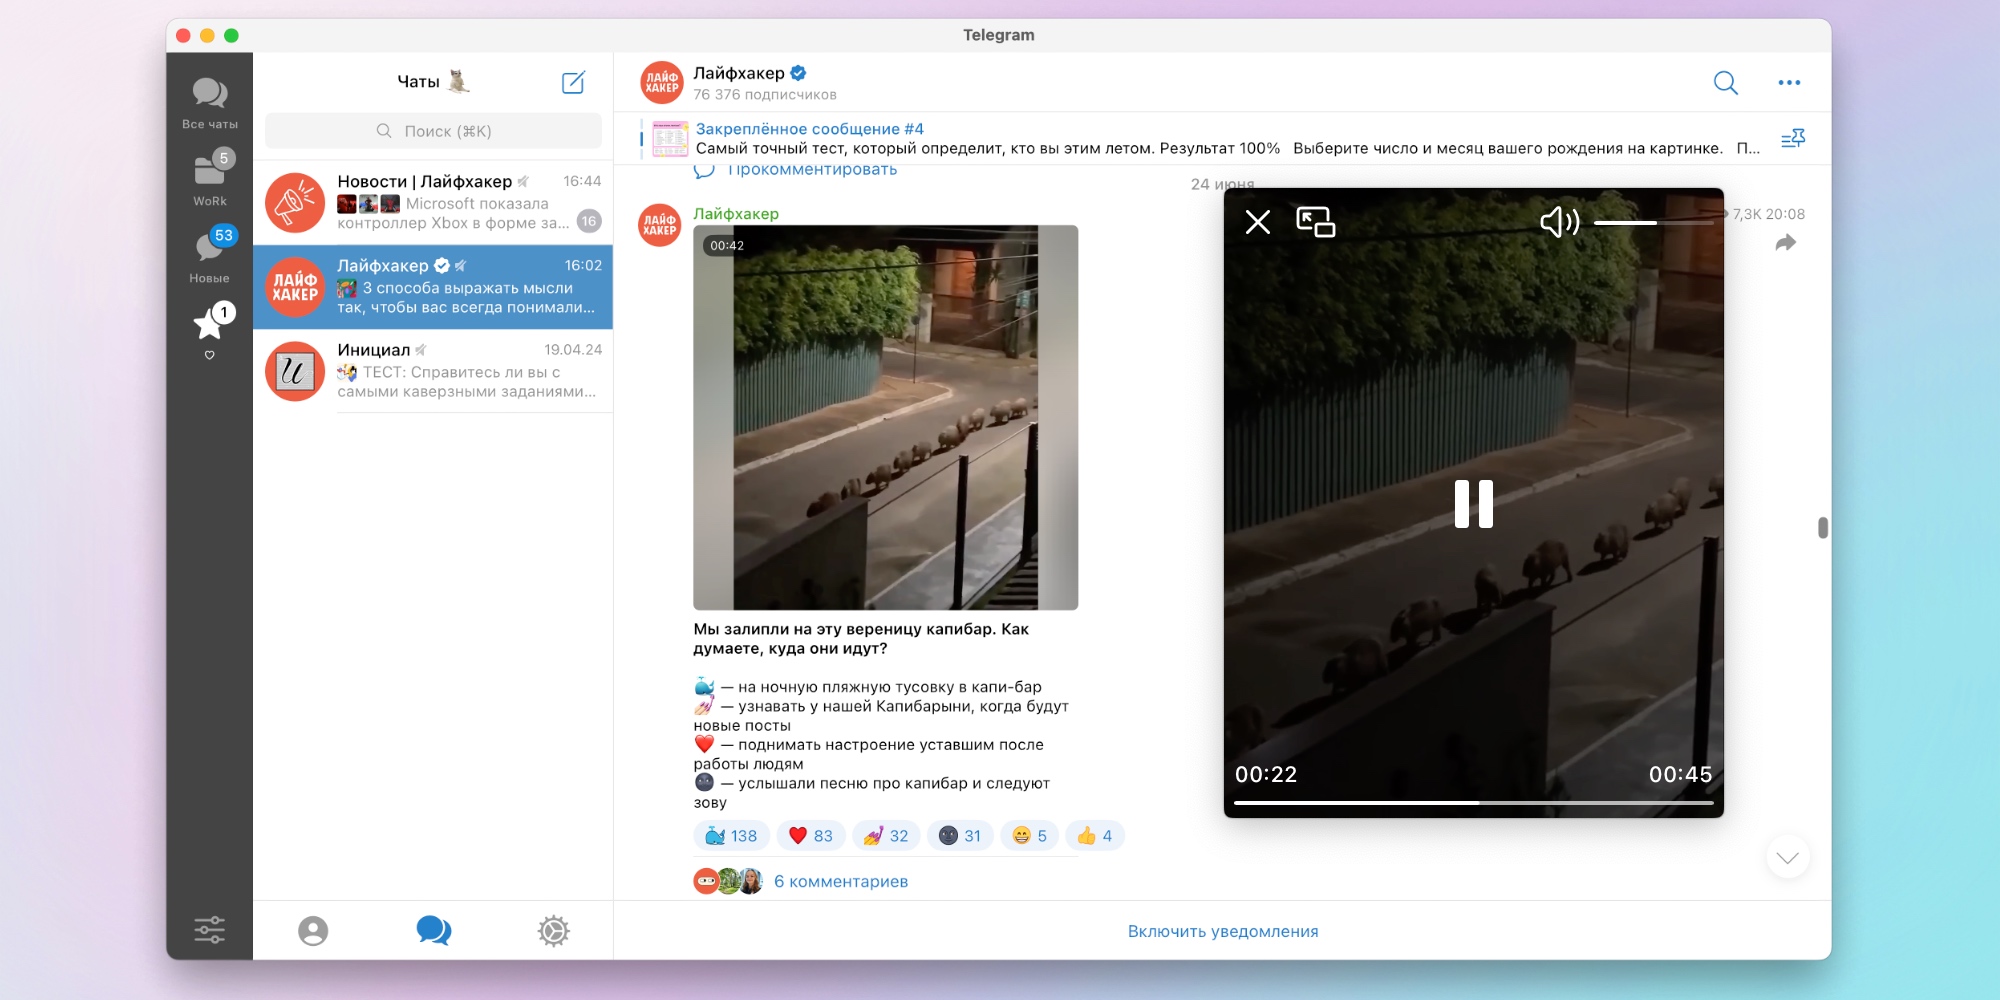Close the floating video player

tap(1258, 222)
